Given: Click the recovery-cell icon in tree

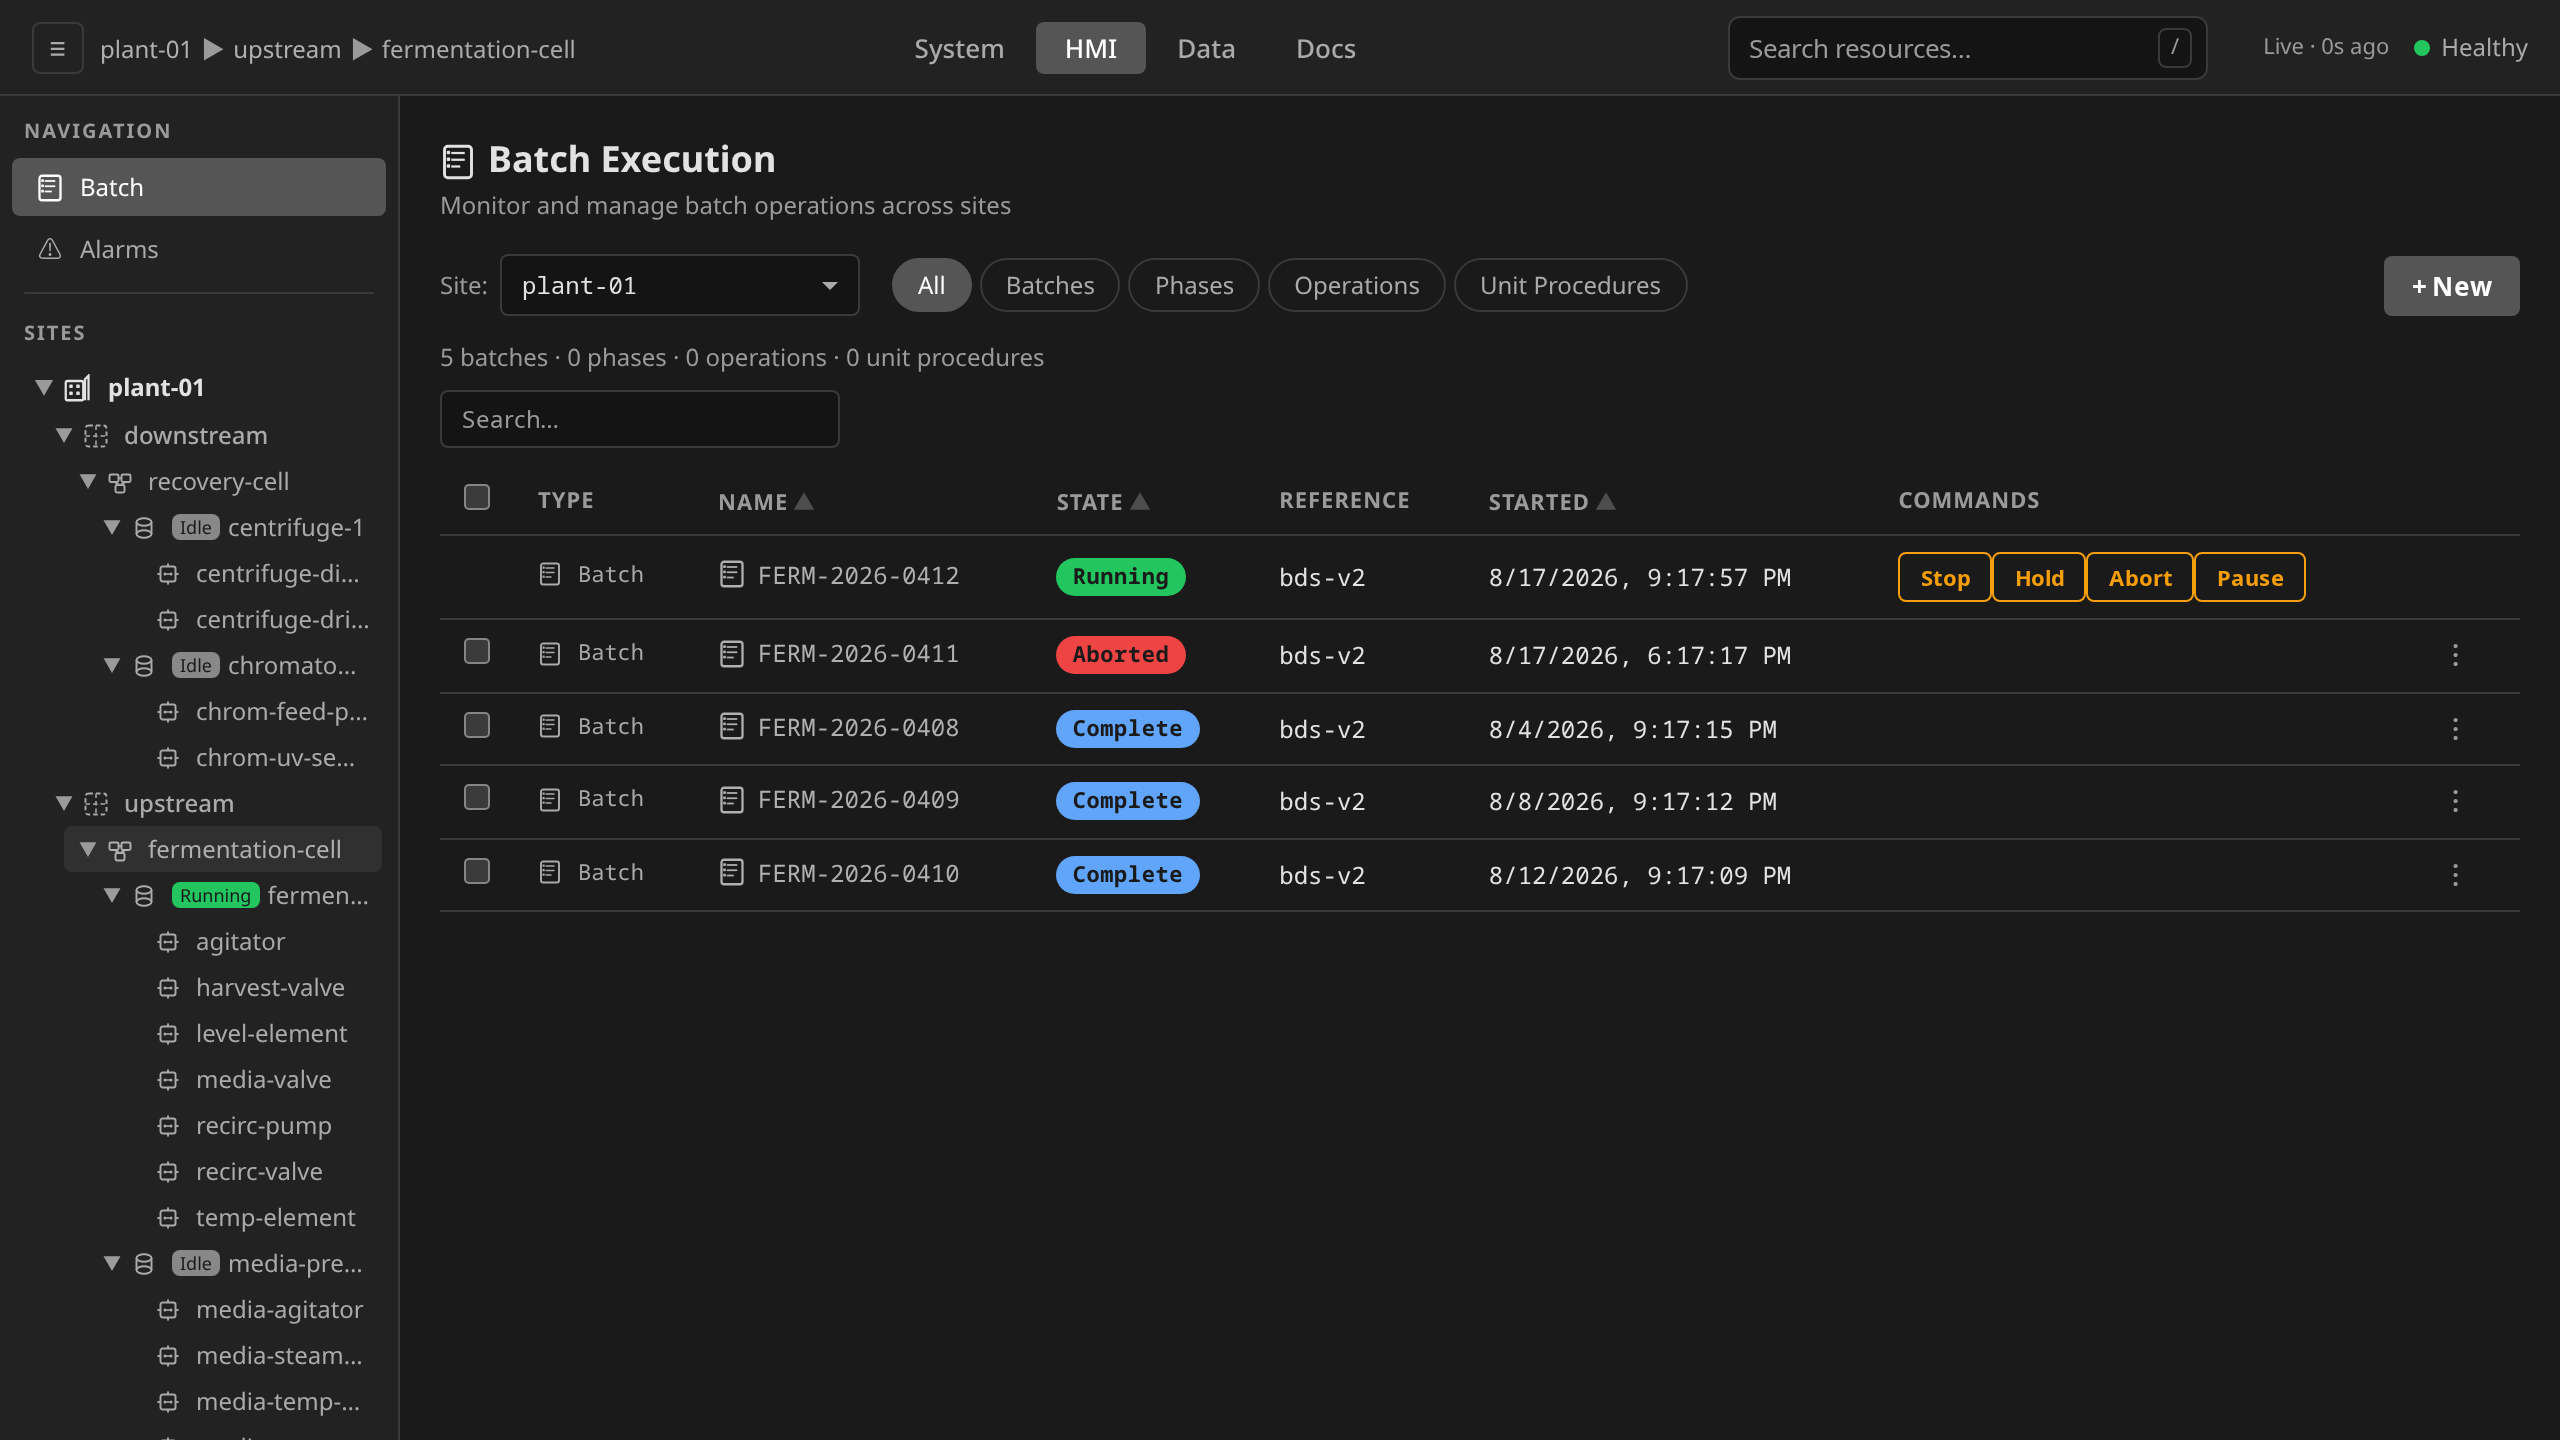Looking at the screenshot, I should click(x=120, y=483).
